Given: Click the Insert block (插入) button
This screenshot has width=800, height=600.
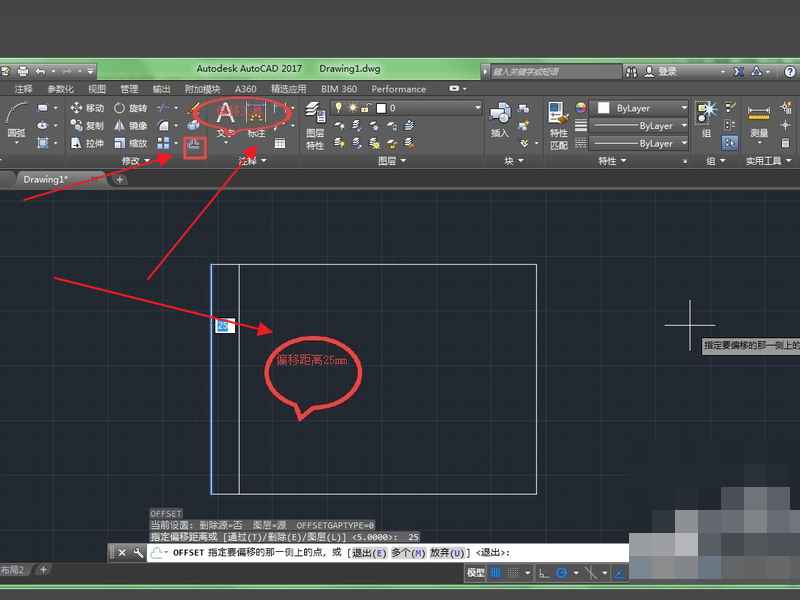Looking at the screenshot, I should [x=499, y=120].
